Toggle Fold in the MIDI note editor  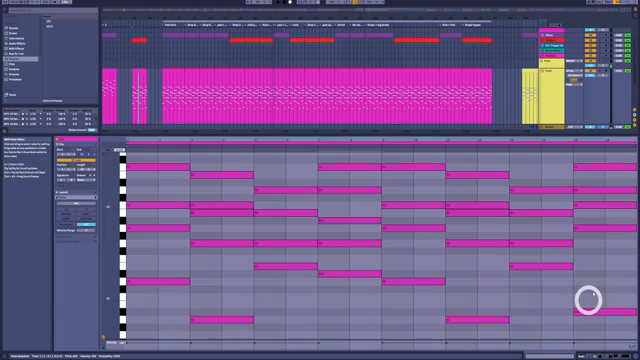(108, 150)
